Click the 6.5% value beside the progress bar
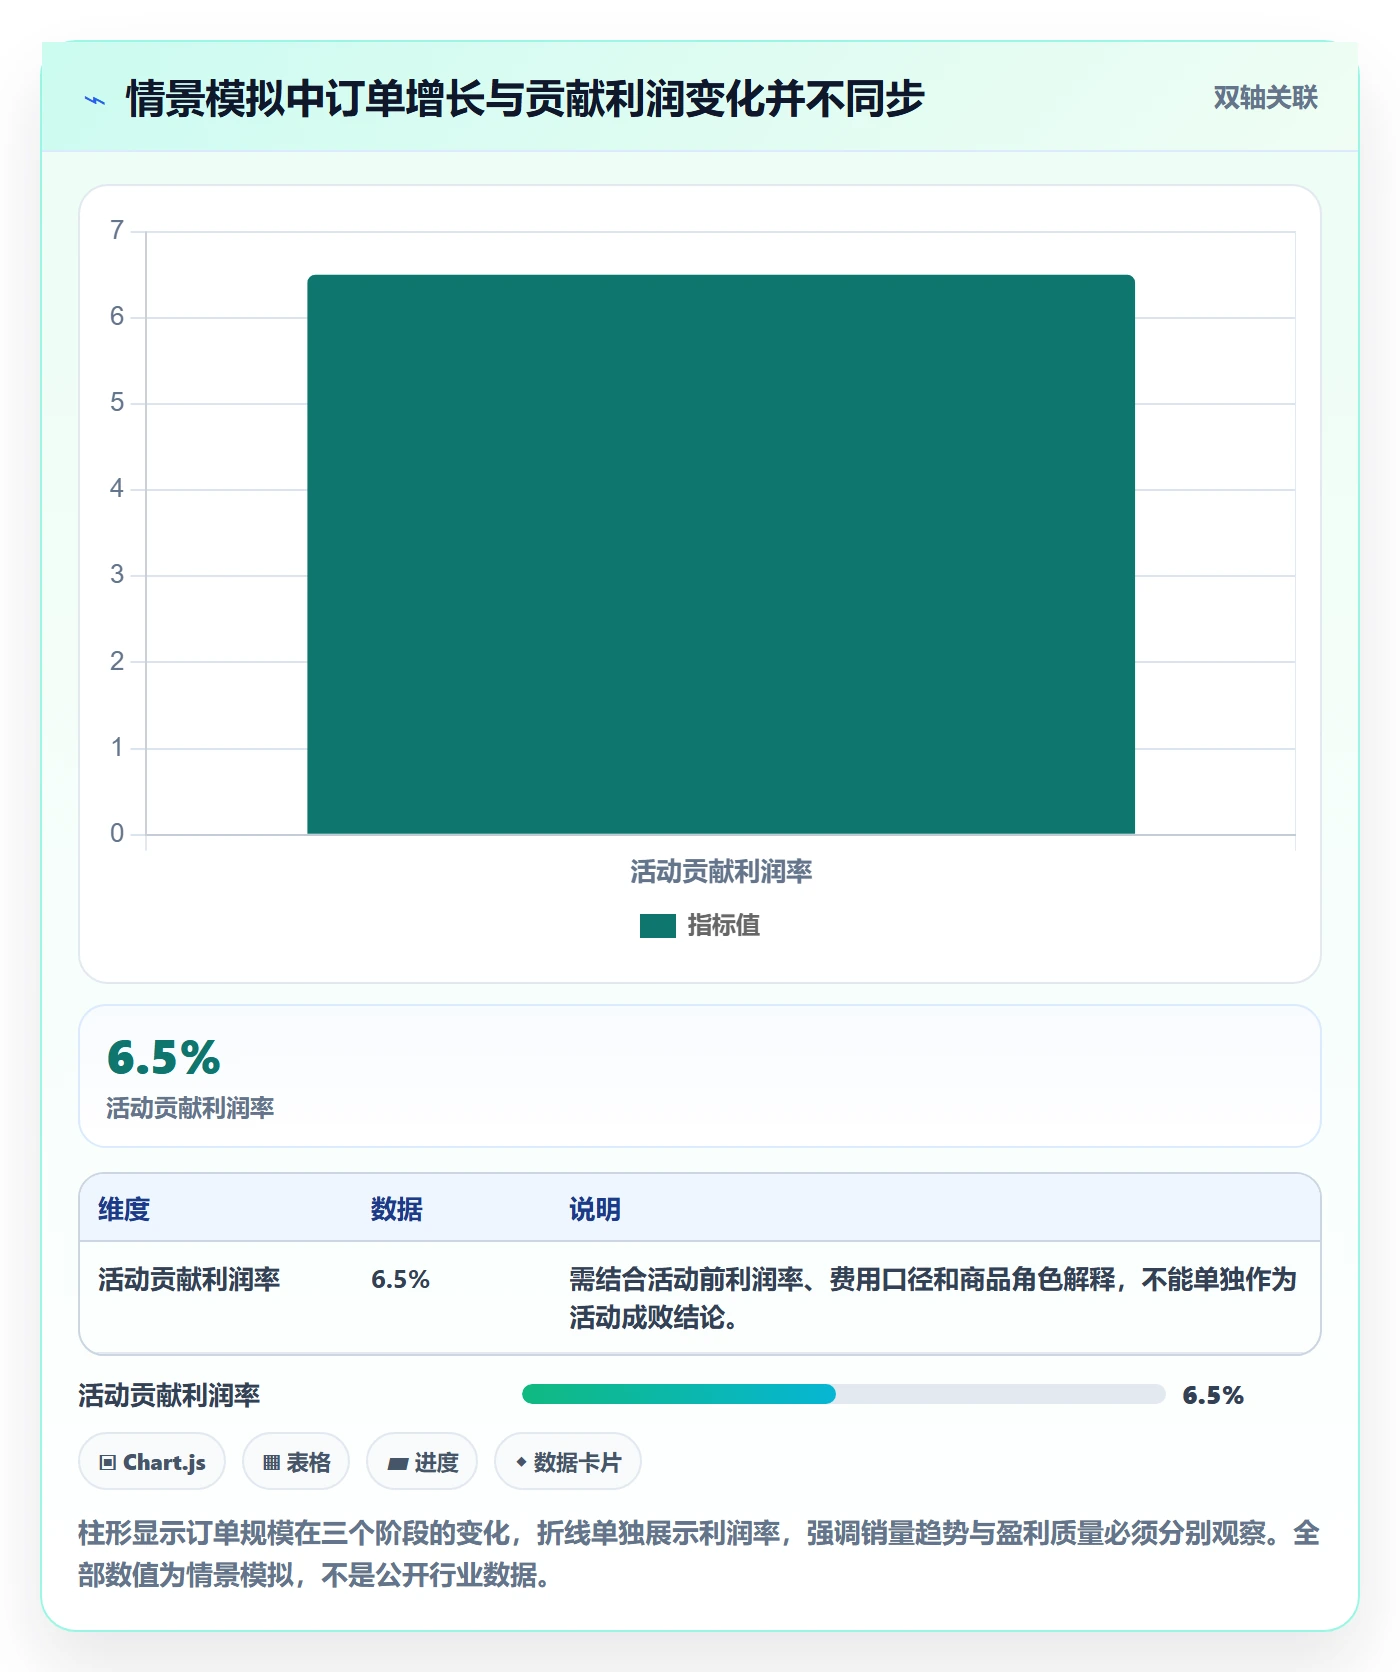 [1213, 1395]
